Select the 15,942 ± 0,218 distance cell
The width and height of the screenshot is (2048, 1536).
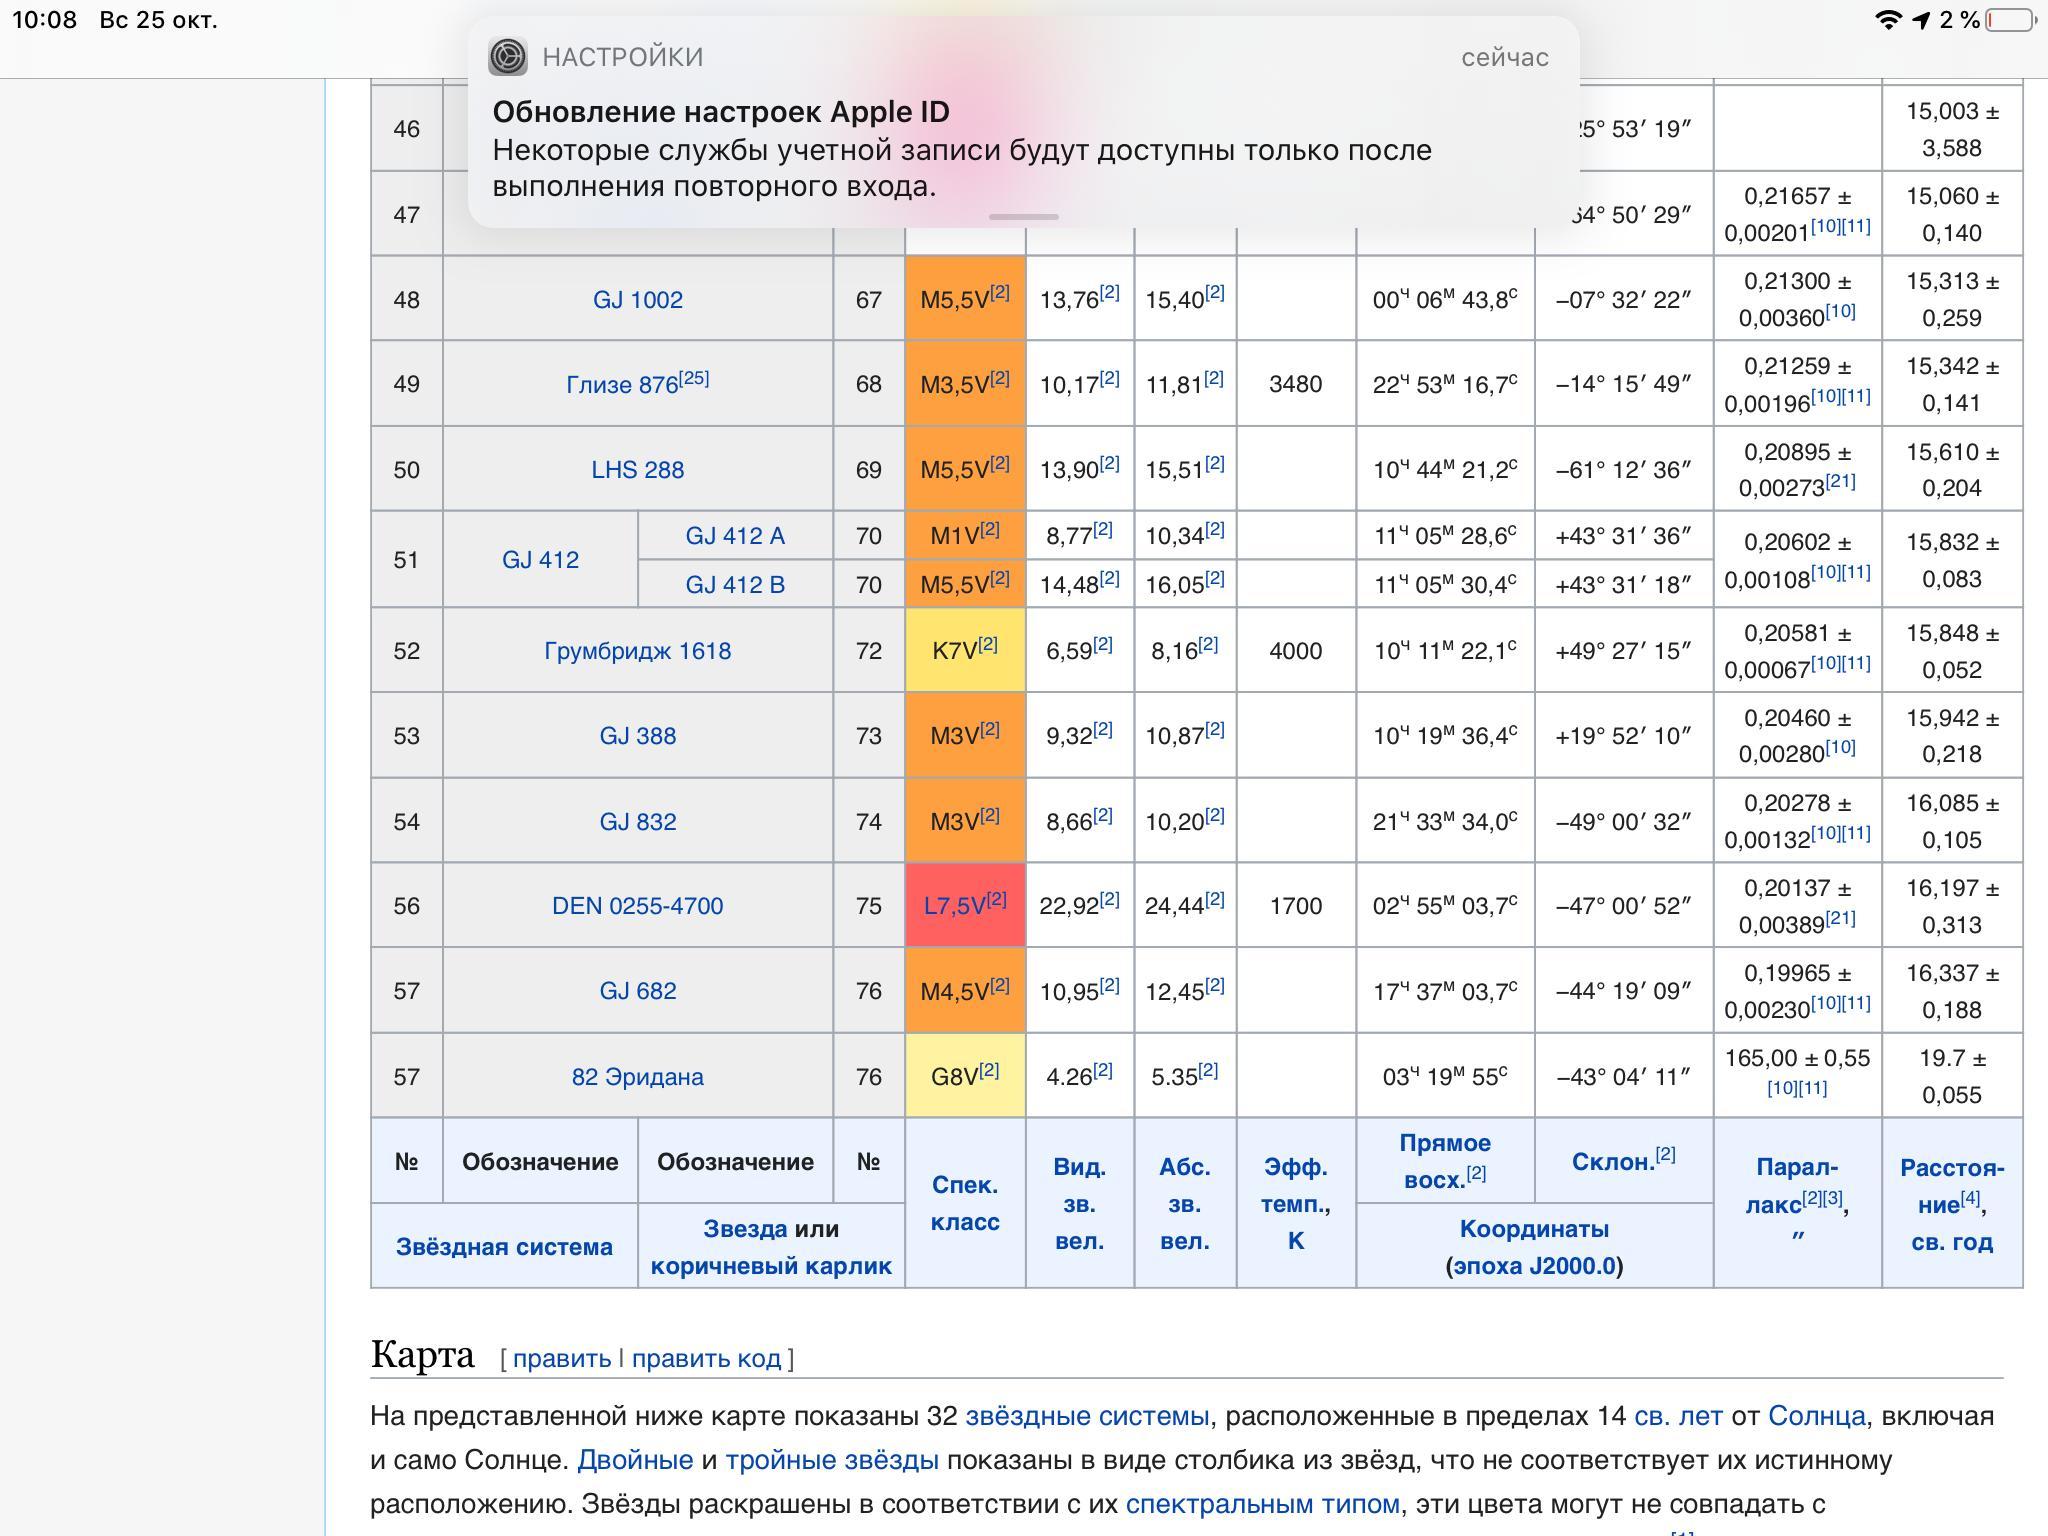click(x=1952, y=736)
